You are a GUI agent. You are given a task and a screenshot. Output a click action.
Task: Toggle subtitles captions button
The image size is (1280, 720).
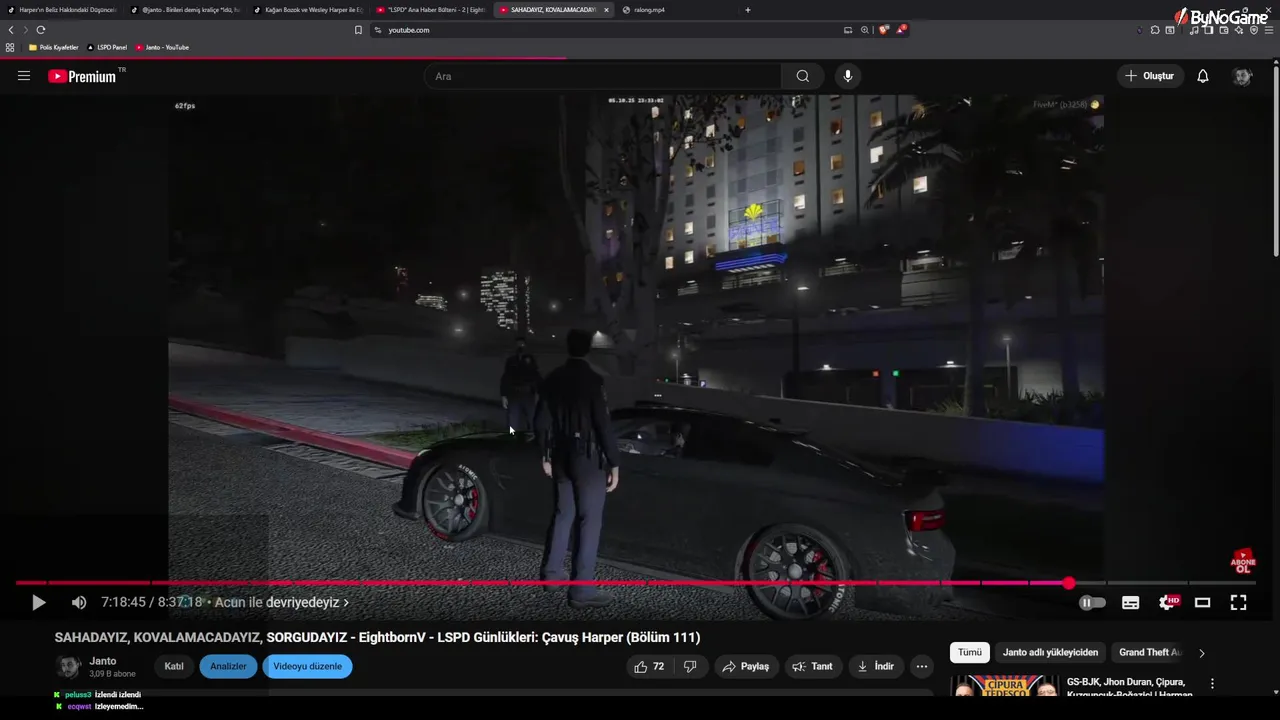point(1130,602)
